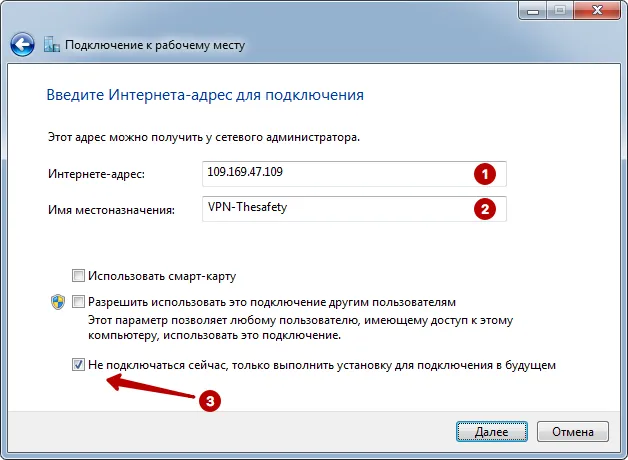Click the heading 'Введите Интернета-адрес для подключения'
The height and width of the screenshot is (460, 628).
pyautogui.click(x=205, y=95)
